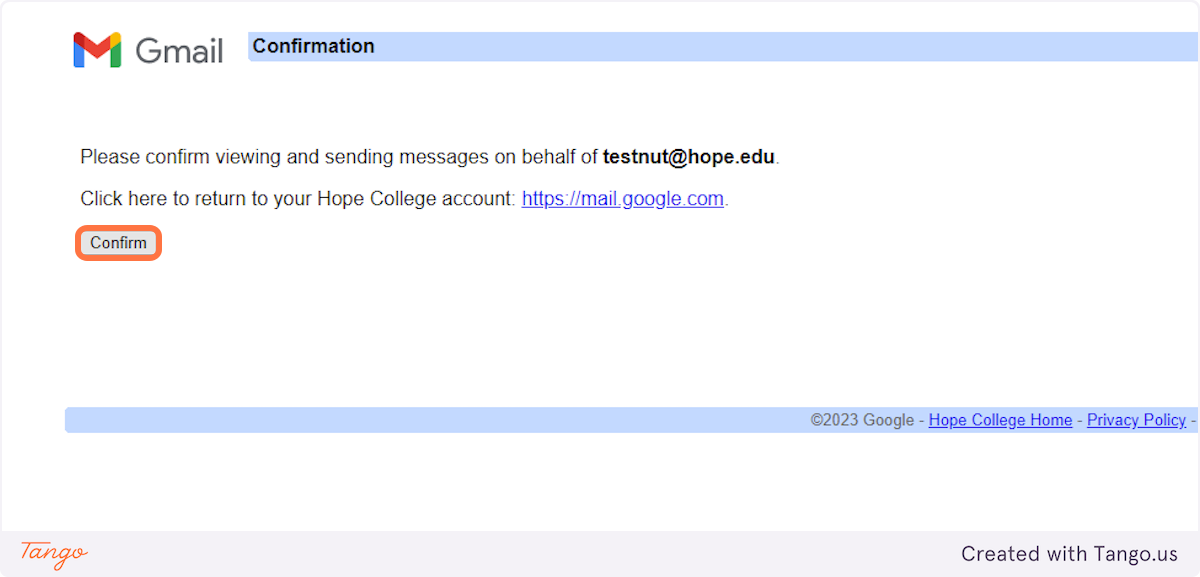Click the Created with Tango.us label
Image resolution: width=1200 pixels, height=577 pixels.
pos(1069,553)
